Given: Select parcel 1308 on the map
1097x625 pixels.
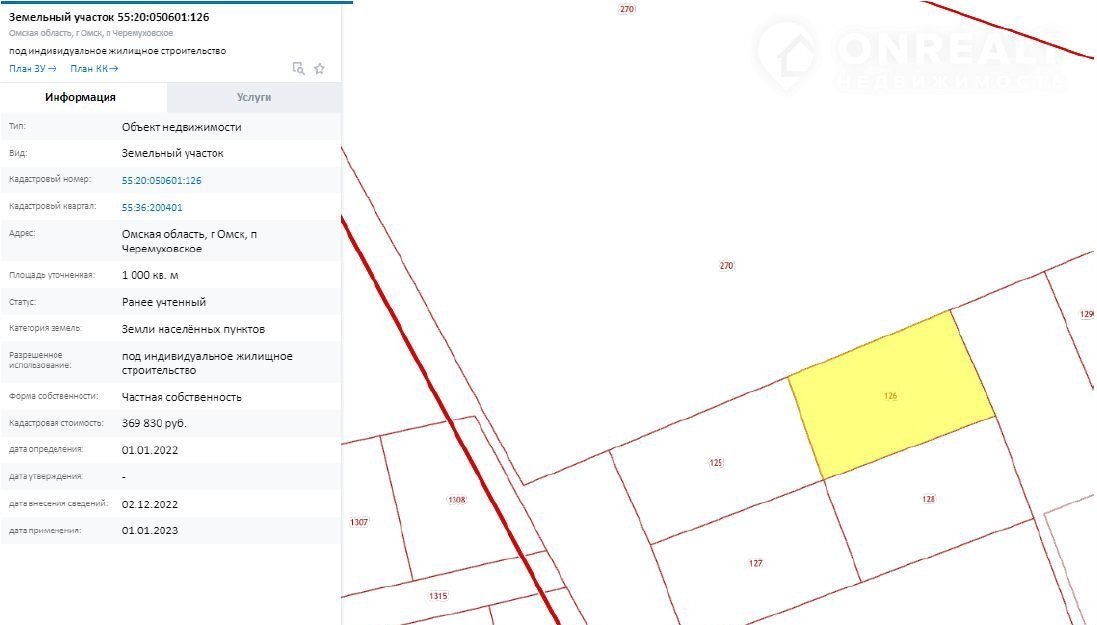Looking at the screenshot, I should point(457,499).
